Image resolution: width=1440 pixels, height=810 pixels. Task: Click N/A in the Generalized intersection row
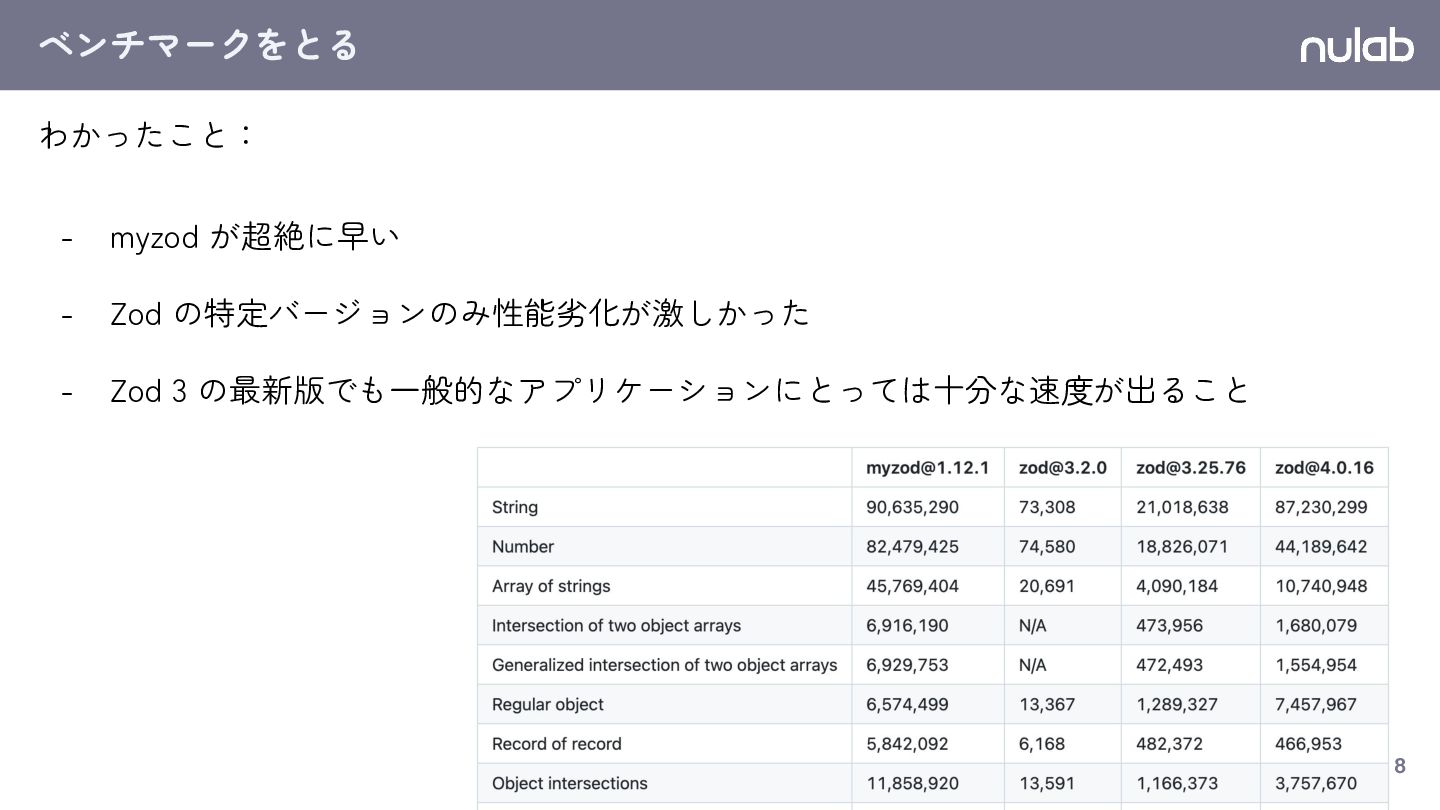[1032, 665]
